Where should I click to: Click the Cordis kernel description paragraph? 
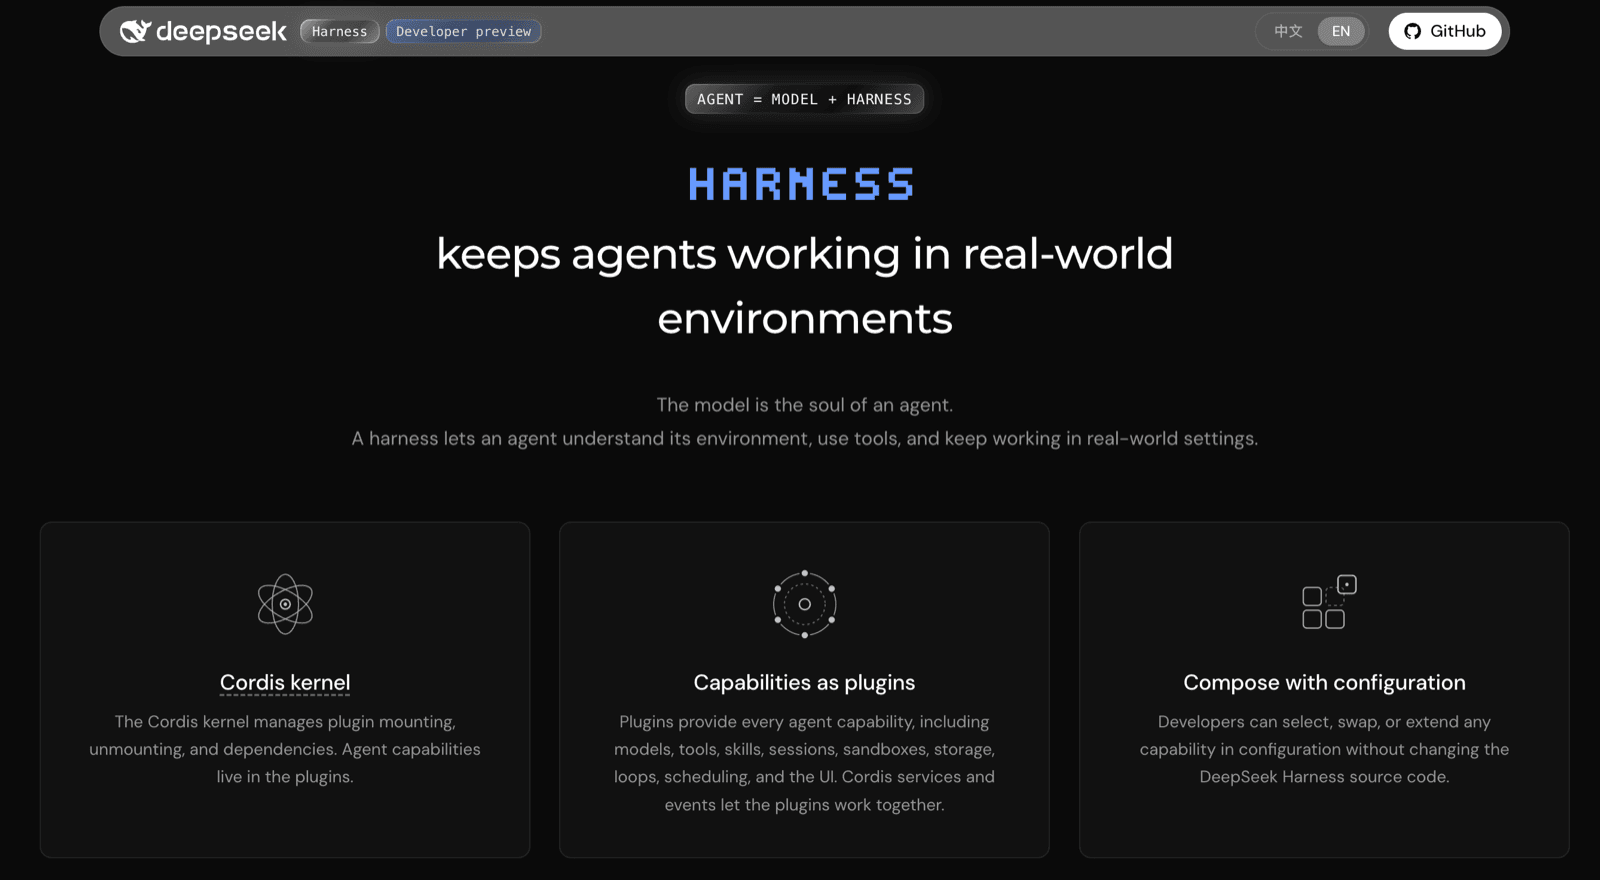(x=285, y=749)
